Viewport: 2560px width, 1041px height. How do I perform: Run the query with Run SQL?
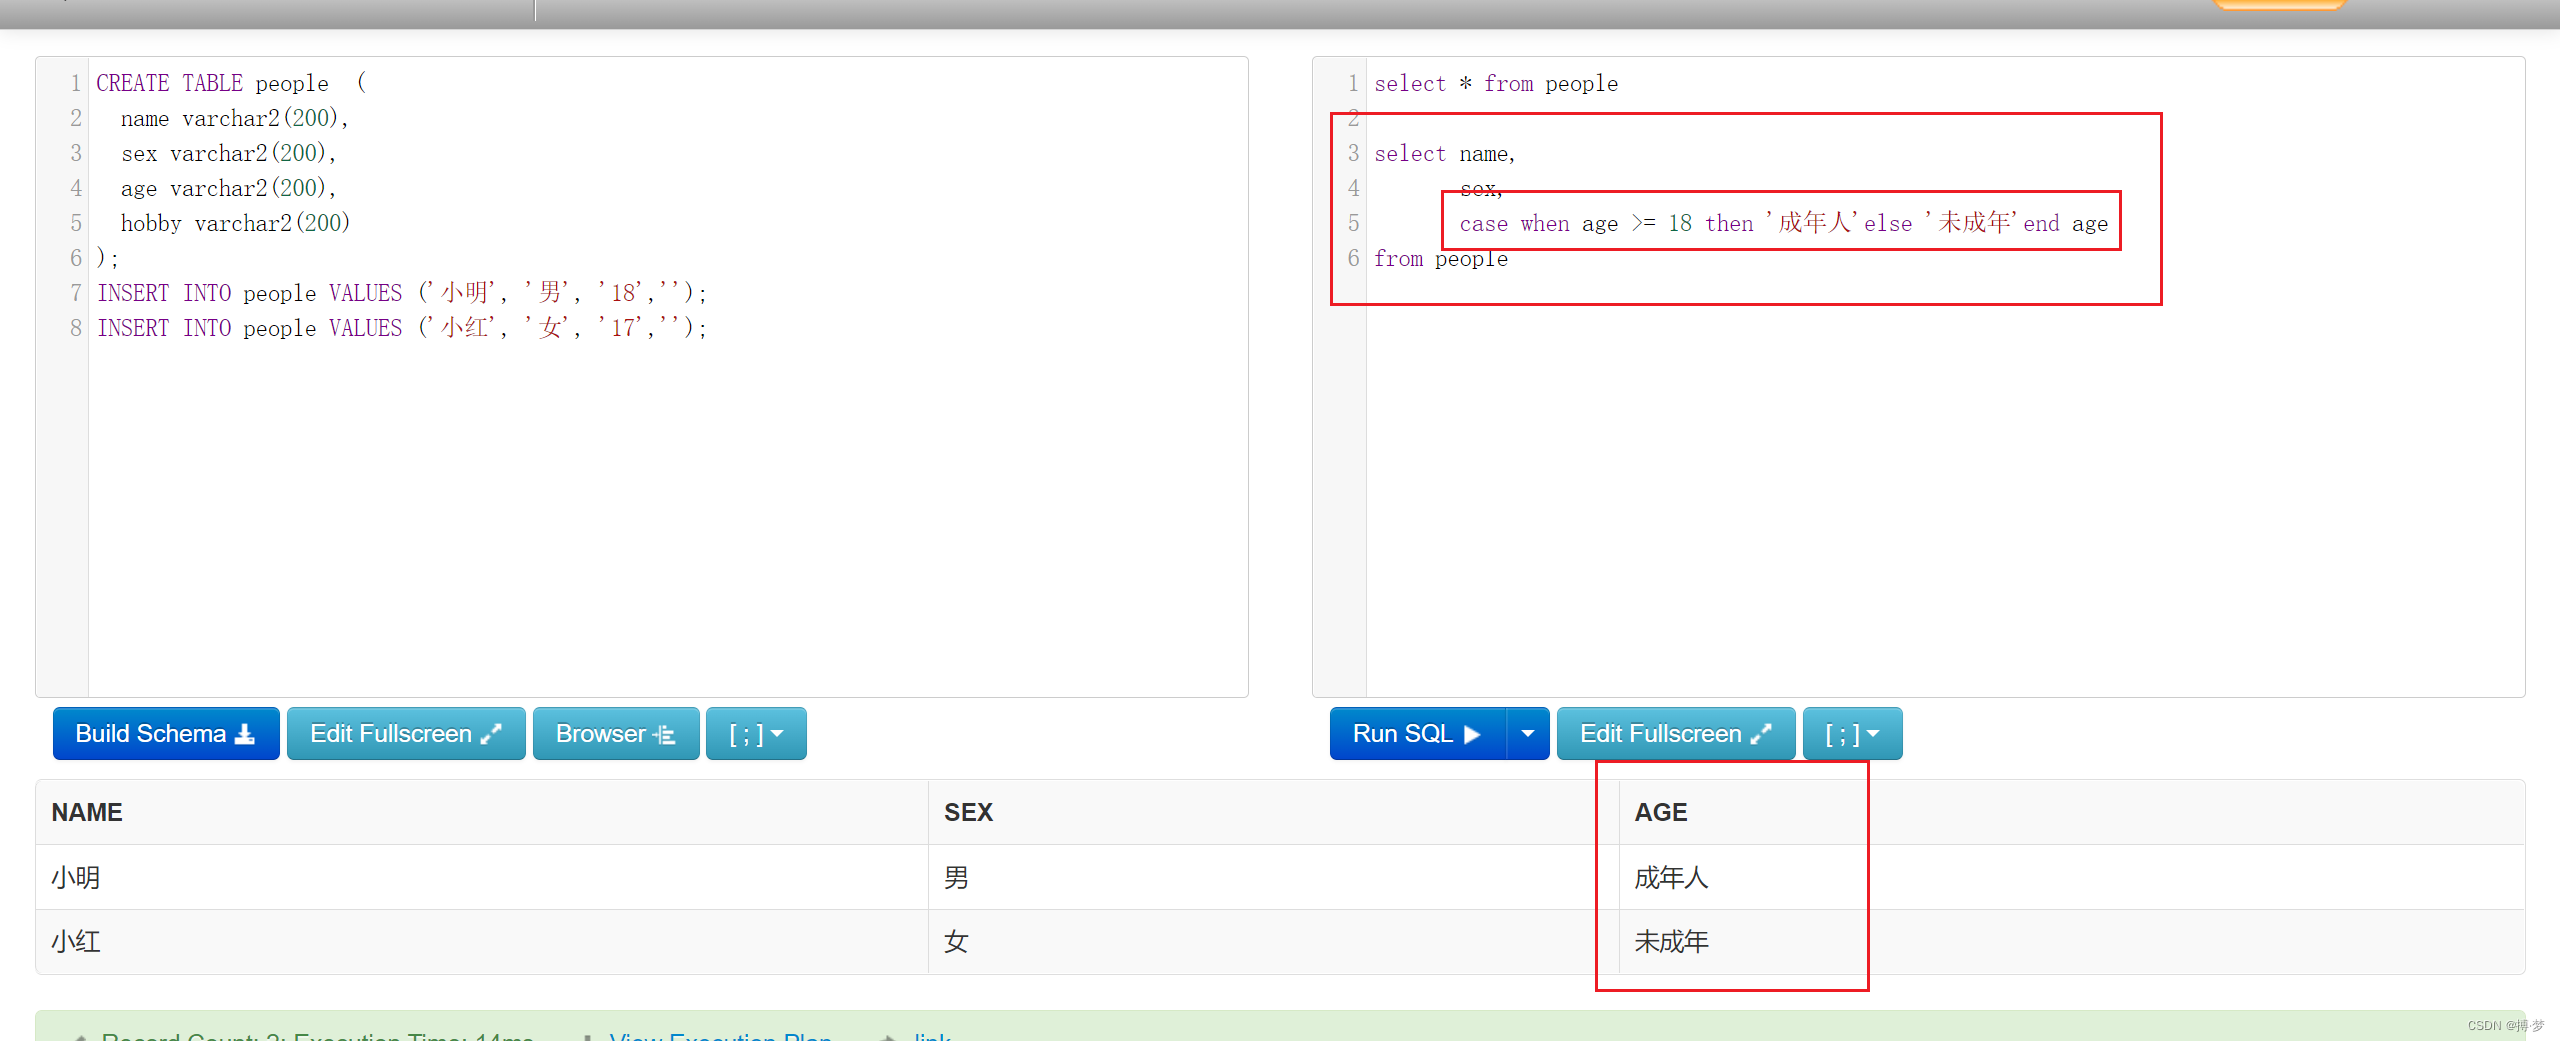point(1417,734)
